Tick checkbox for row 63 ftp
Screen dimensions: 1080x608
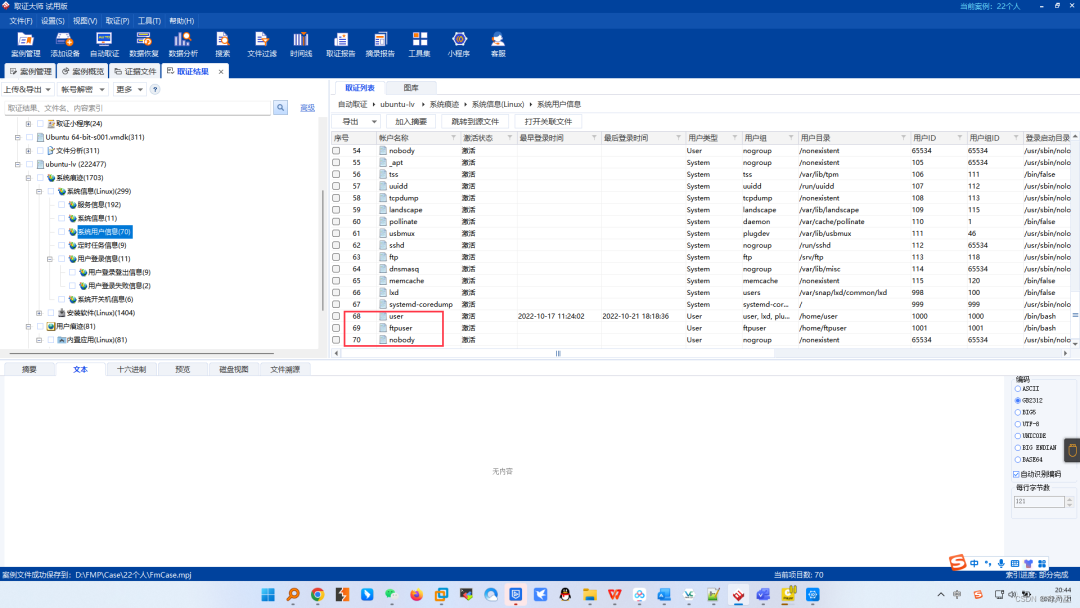[x=336, y=257]
